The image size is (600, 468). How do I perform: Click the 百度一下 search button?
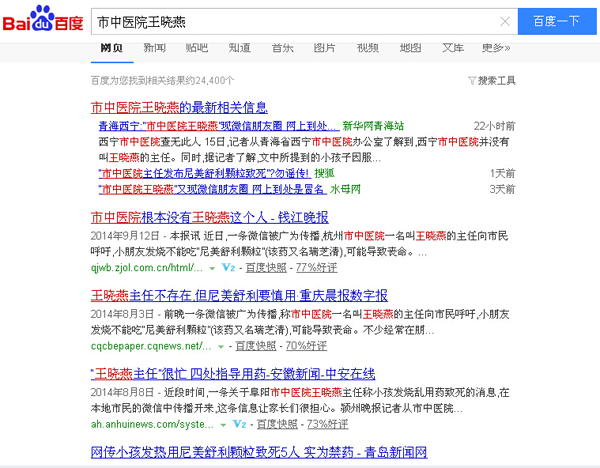557,21
